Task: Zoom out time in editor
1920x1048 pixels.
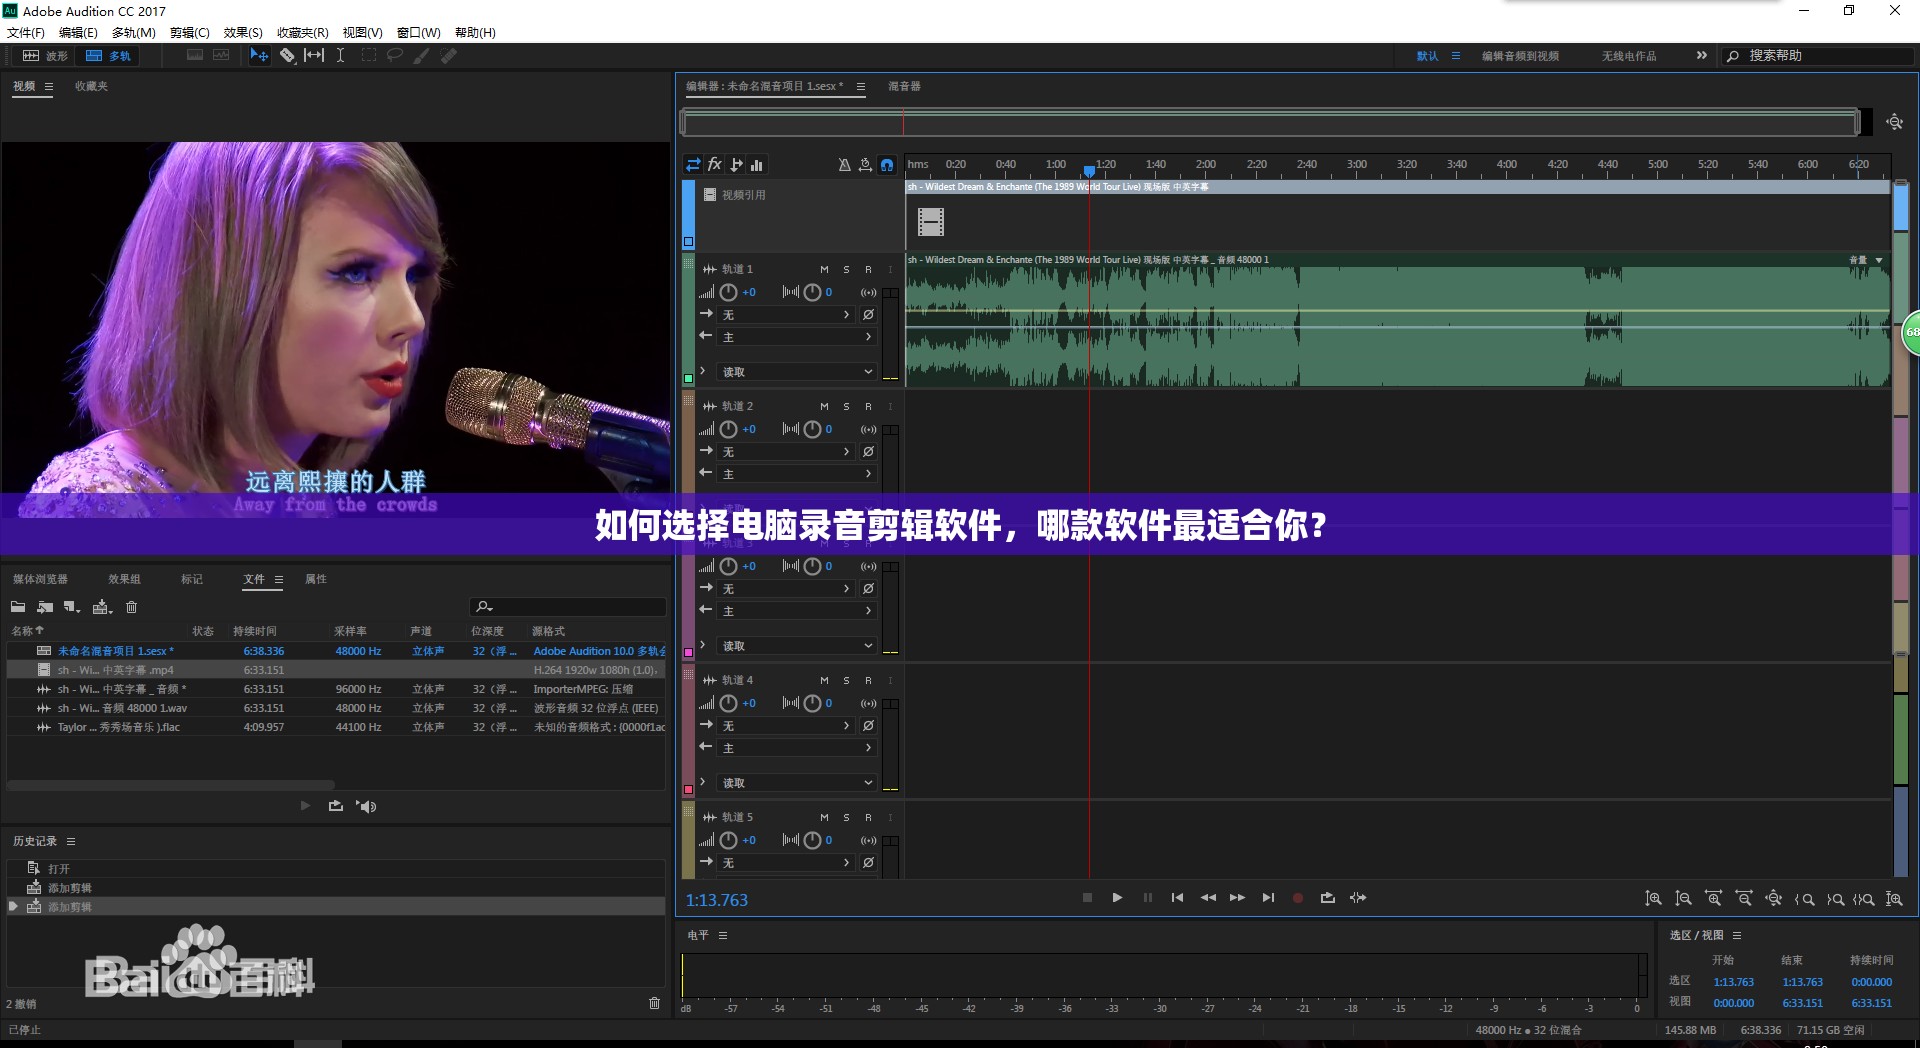Action: pos(1743,899)
